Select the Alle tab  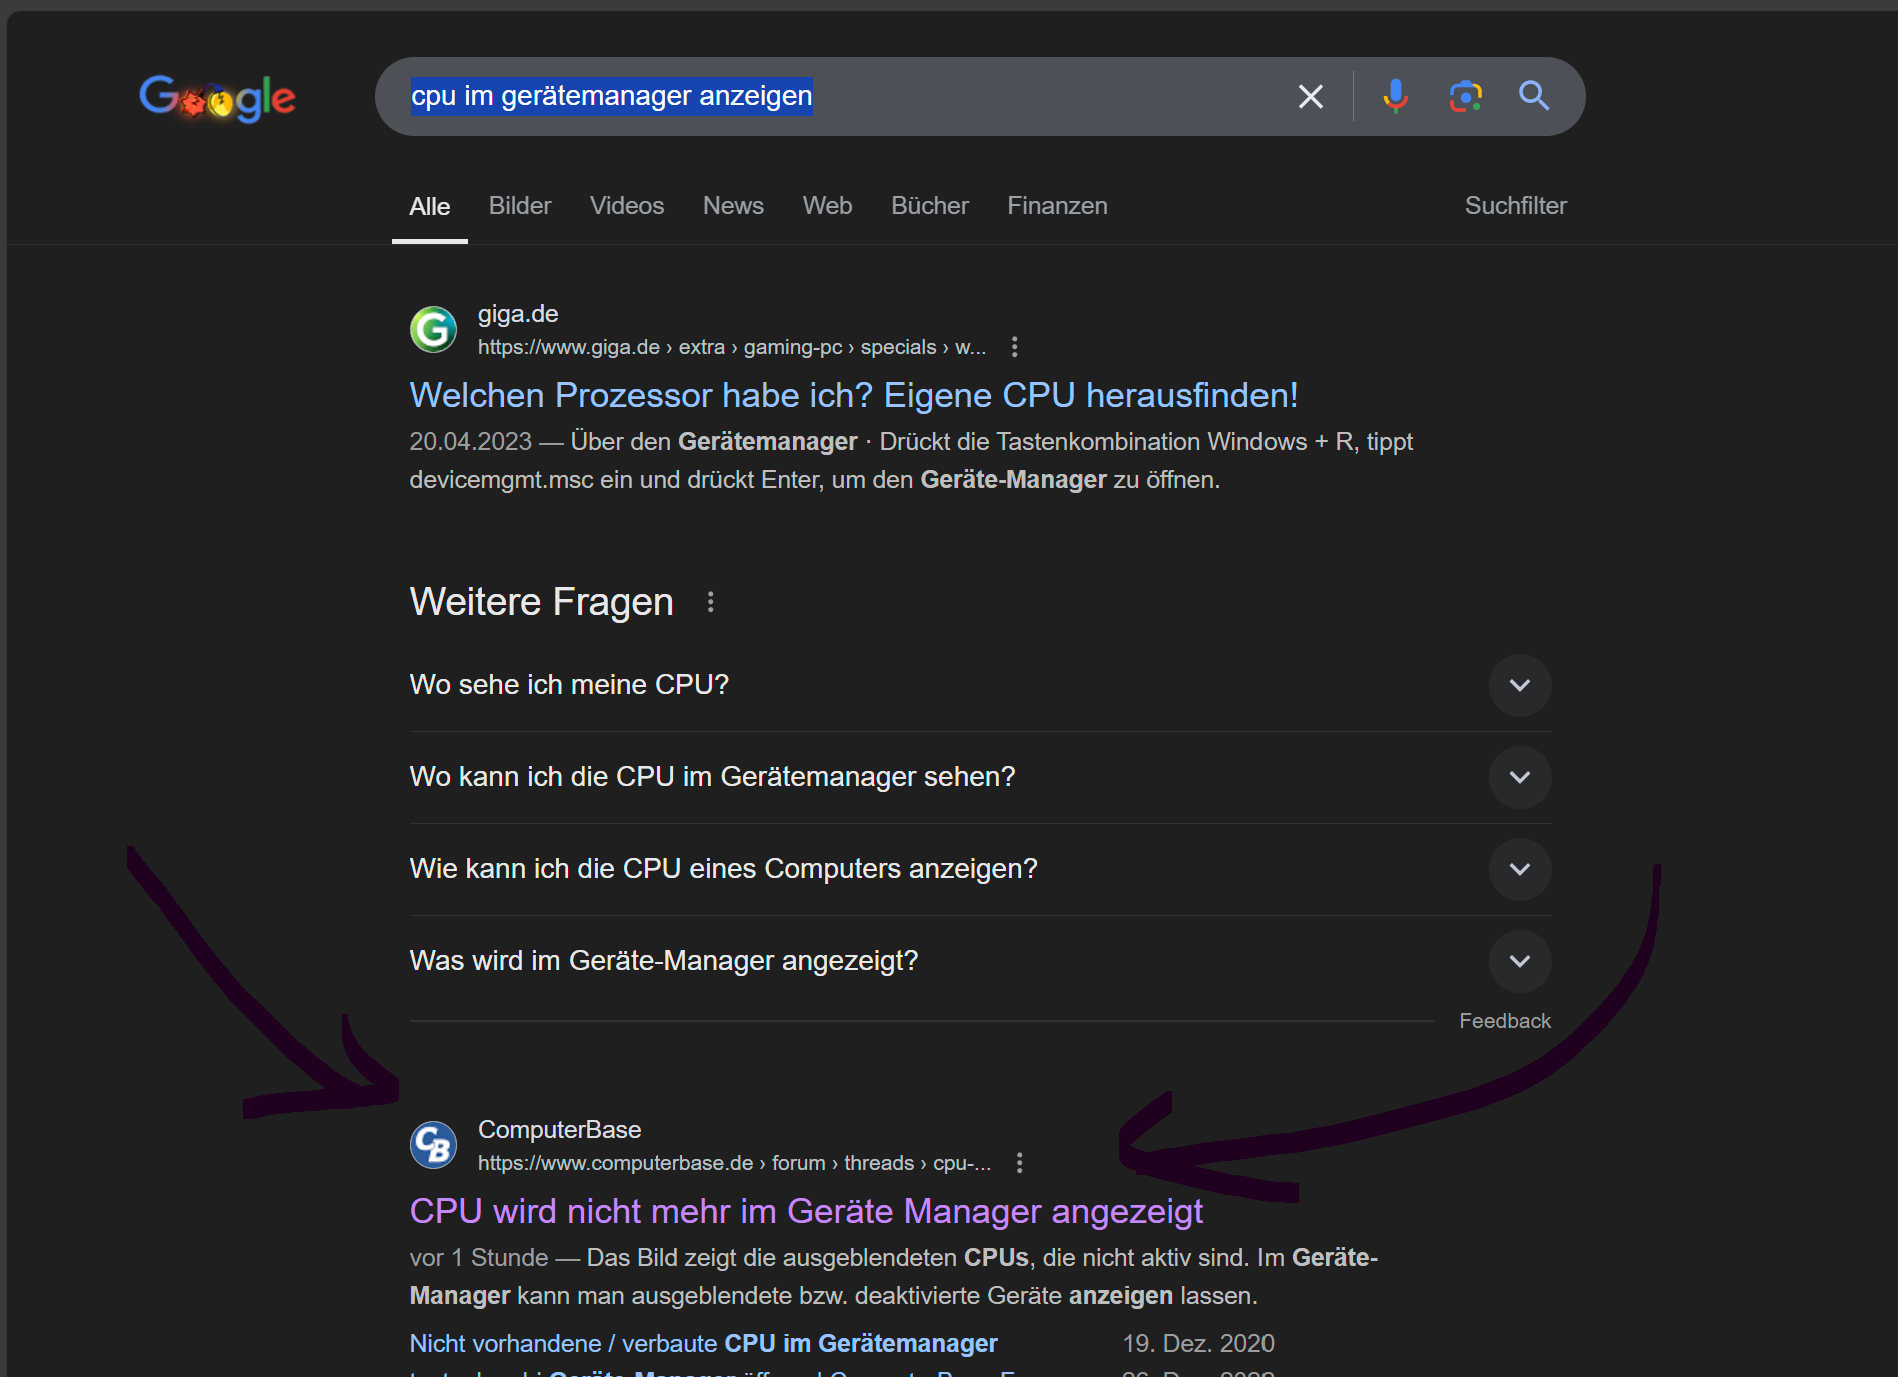pyautogui.click(x=430, y=206)
